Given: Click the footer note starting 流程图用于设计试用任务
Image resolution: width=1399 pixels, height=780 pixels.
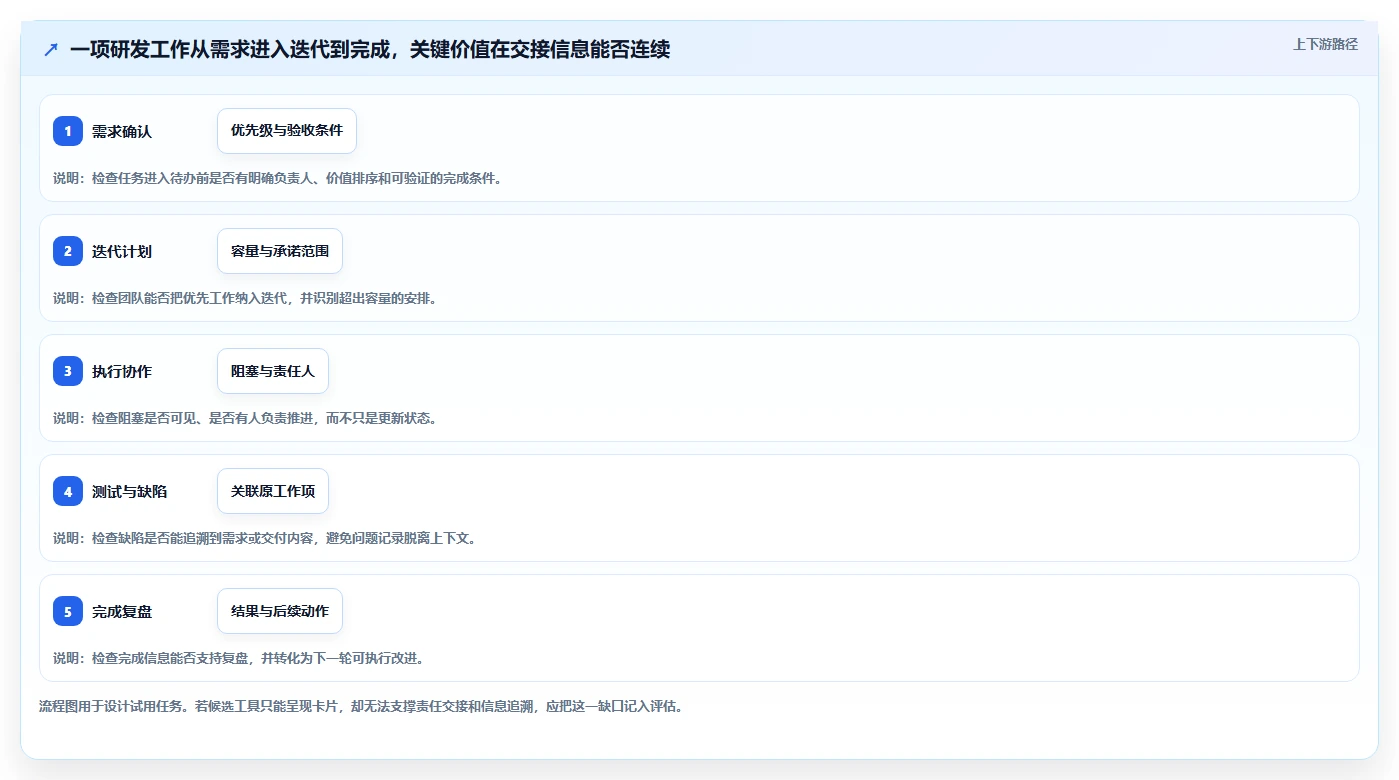Looking at the screenshot, I should [361, 706].
